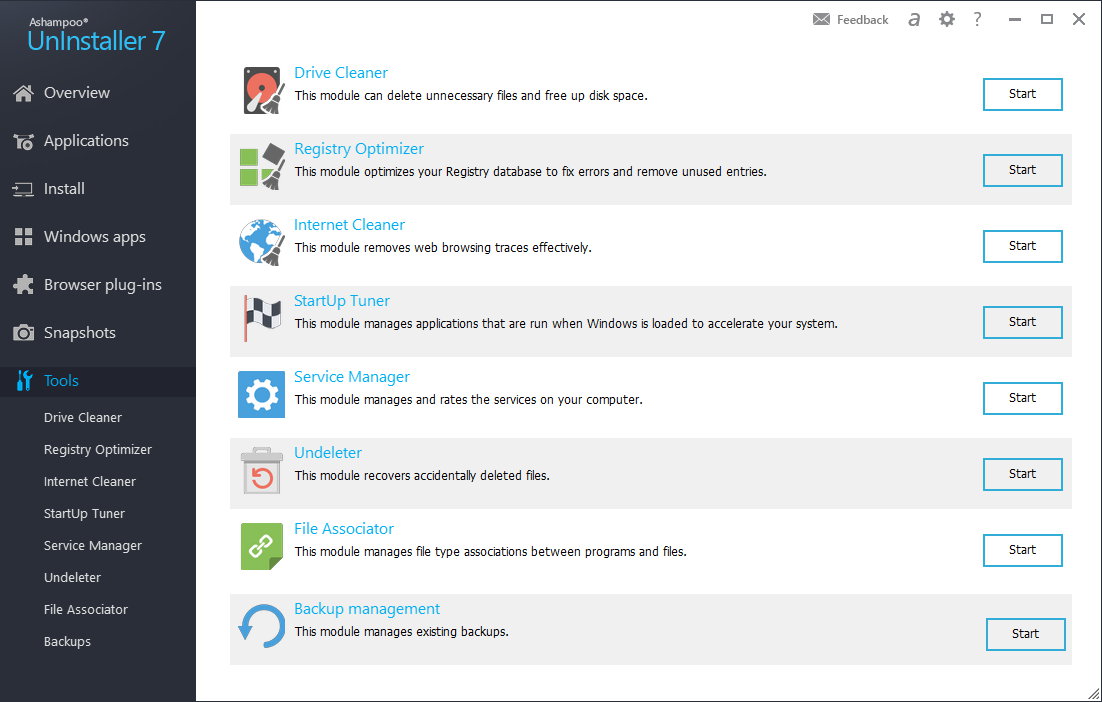Click the Feedback text label
The height and width of the screenshot is (702, 1102).
[x=862, y=20]
